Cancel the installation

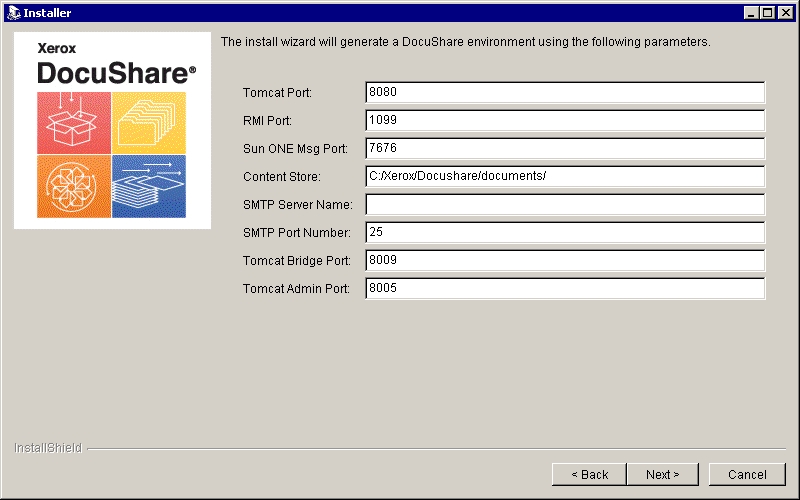tap(747, 474)
